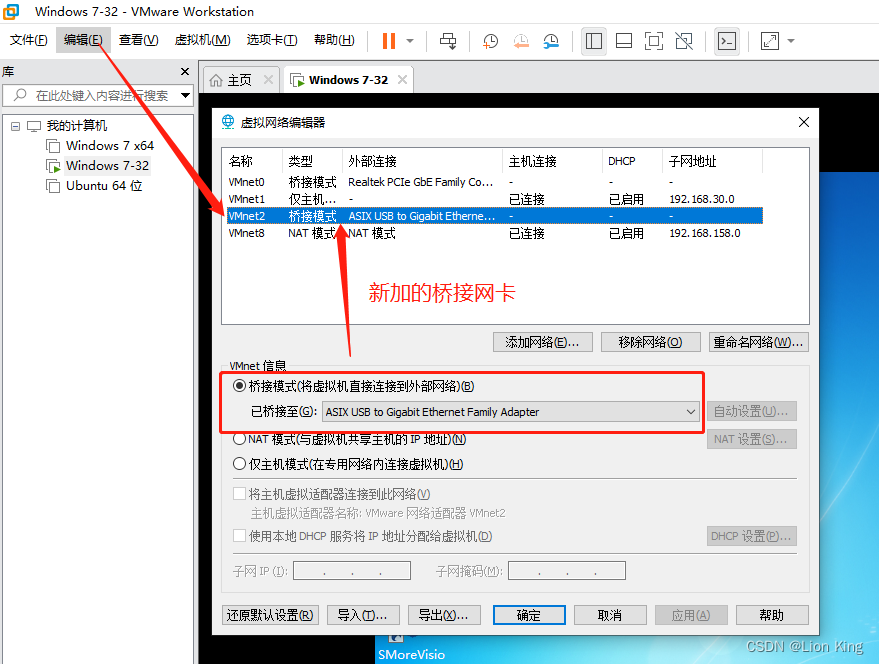879x664 pixels.
Task: Open the 选项卡(T) menu
Action: [272, 40]
